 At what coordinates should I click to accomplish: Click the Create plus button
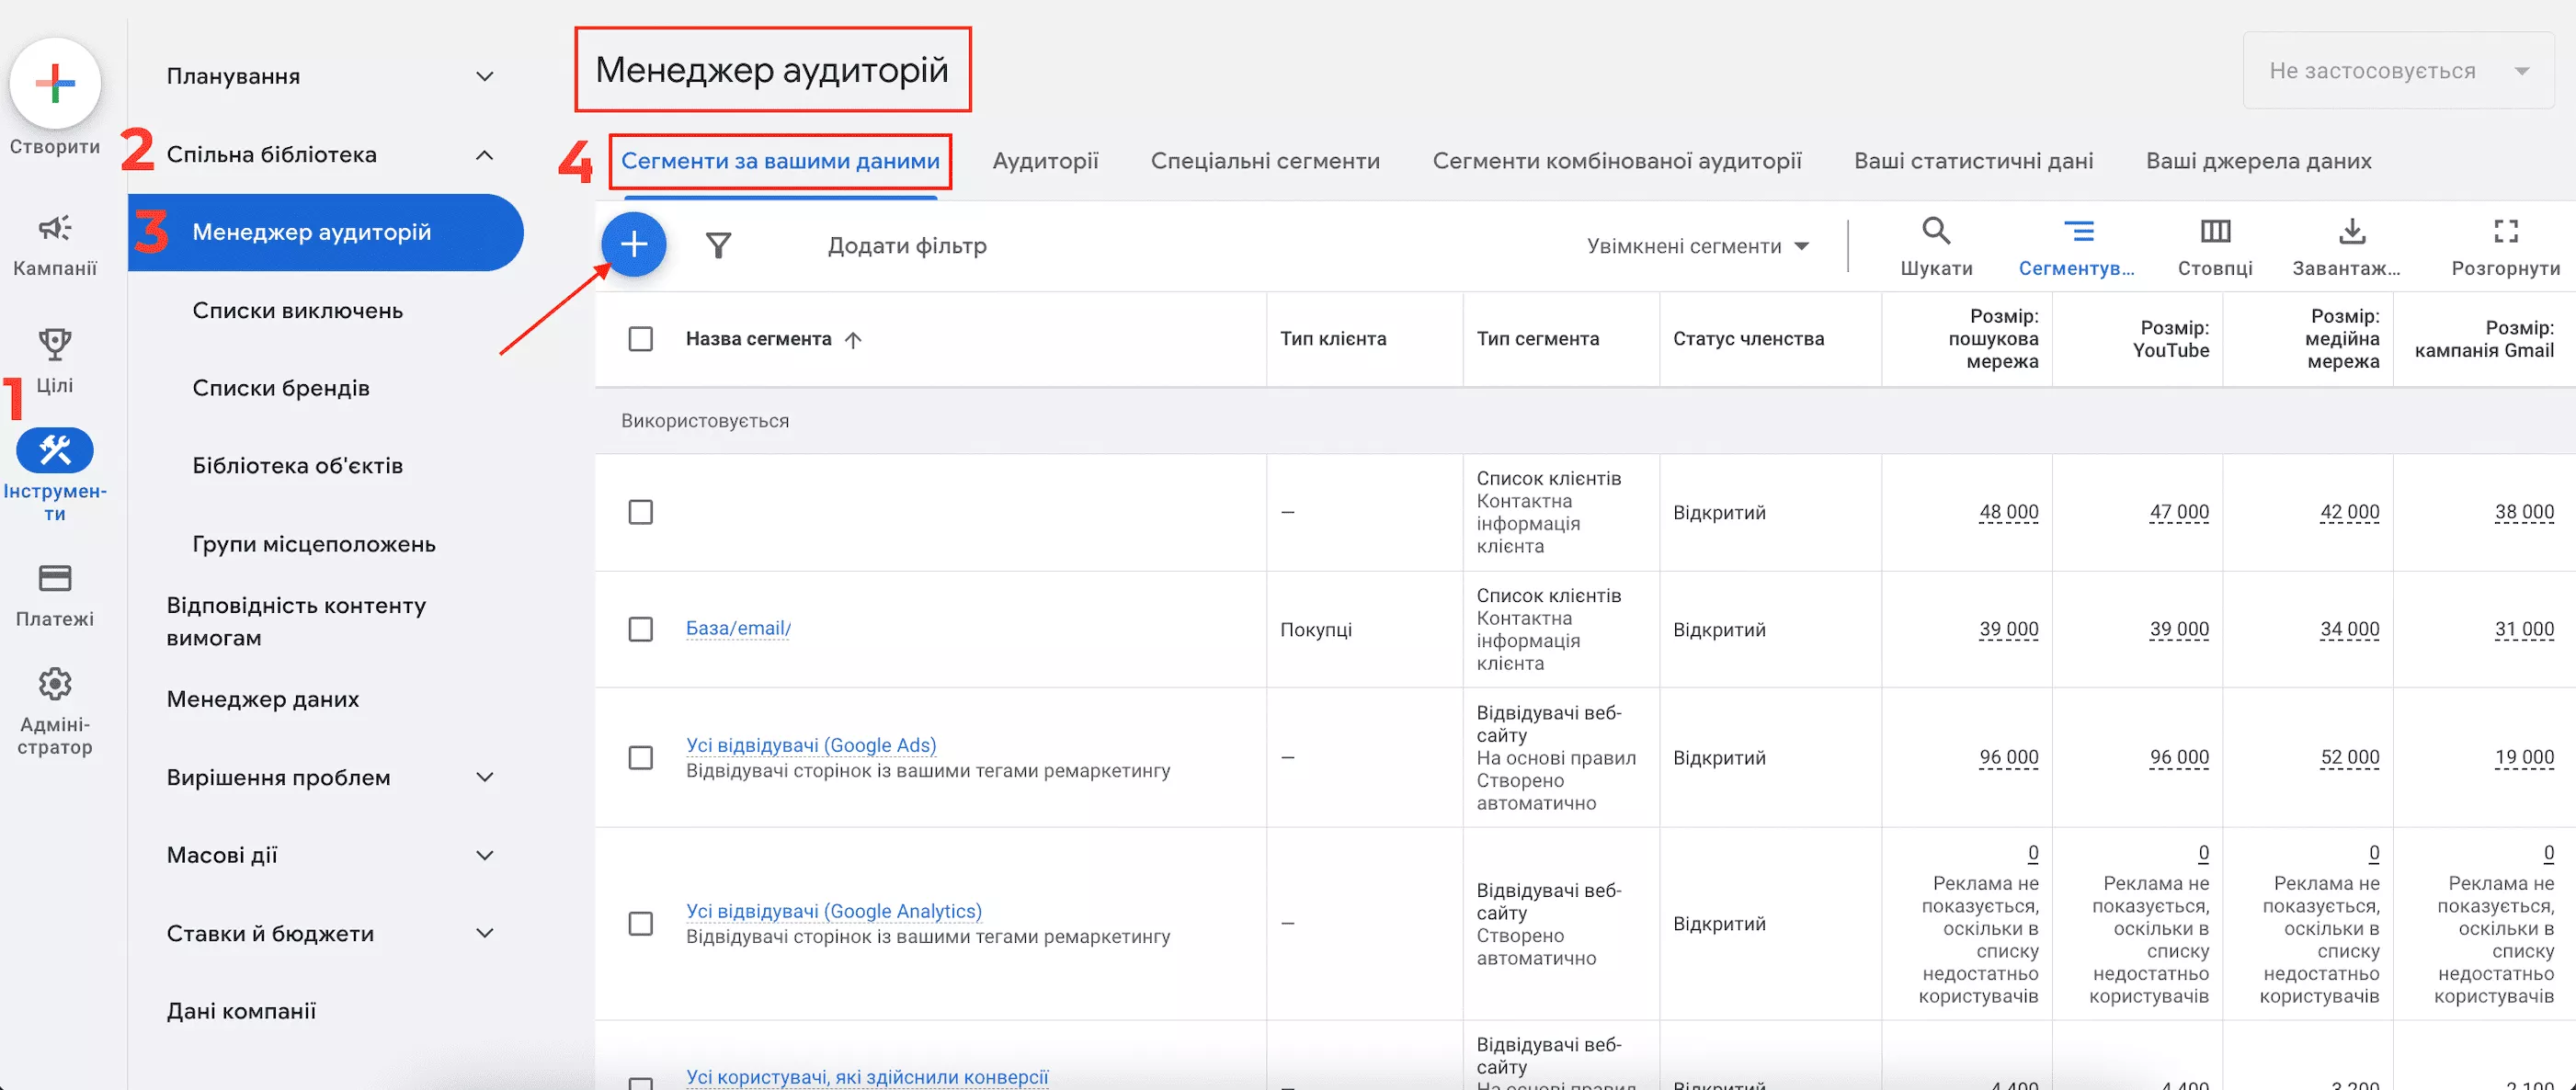point(55,83)
